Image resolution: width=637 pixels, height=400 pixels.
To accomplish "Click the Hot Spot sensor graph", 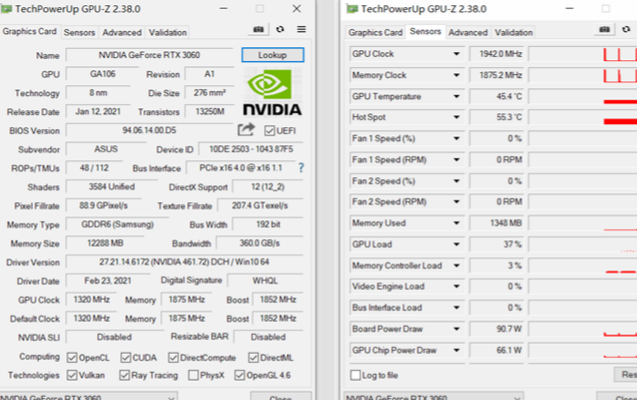I will point(583,117).
